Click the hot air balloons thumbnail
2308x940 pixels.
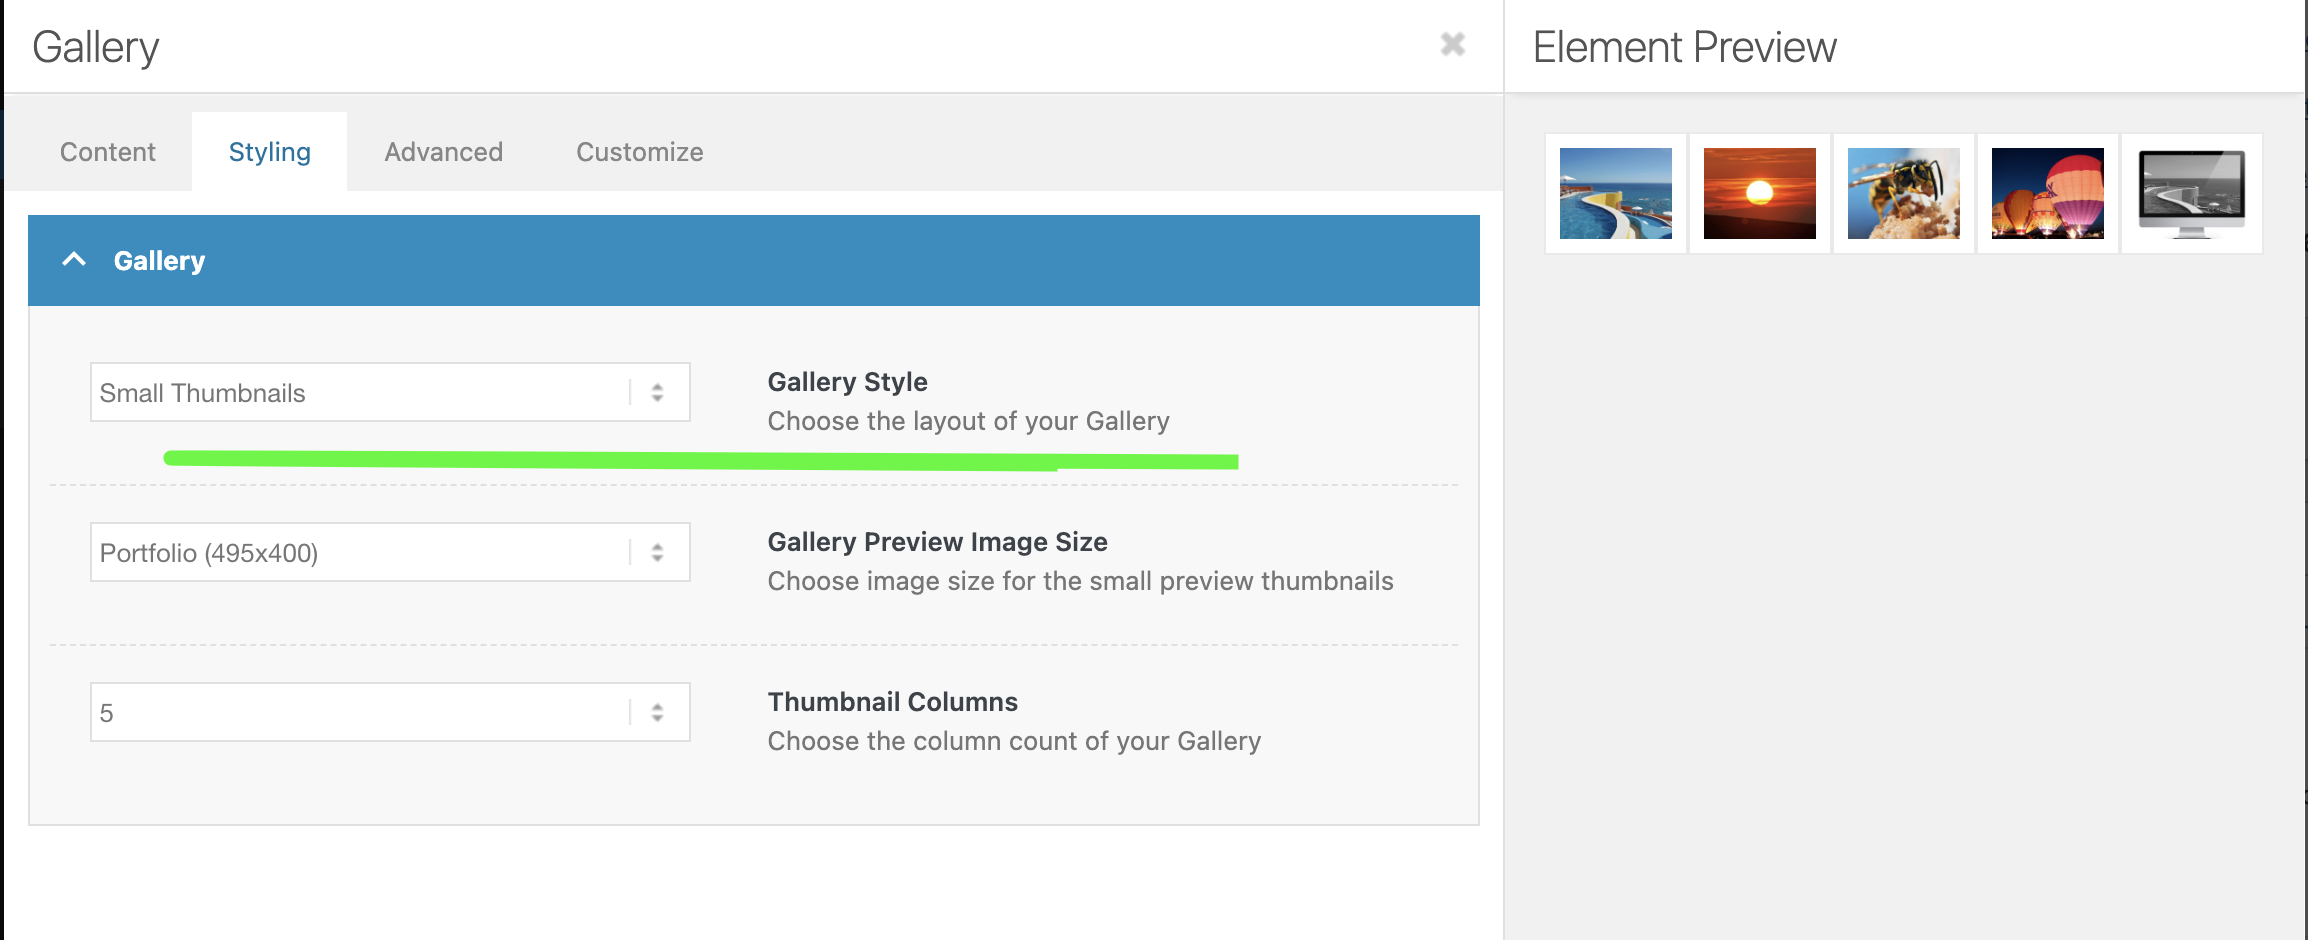[2047, 193]
